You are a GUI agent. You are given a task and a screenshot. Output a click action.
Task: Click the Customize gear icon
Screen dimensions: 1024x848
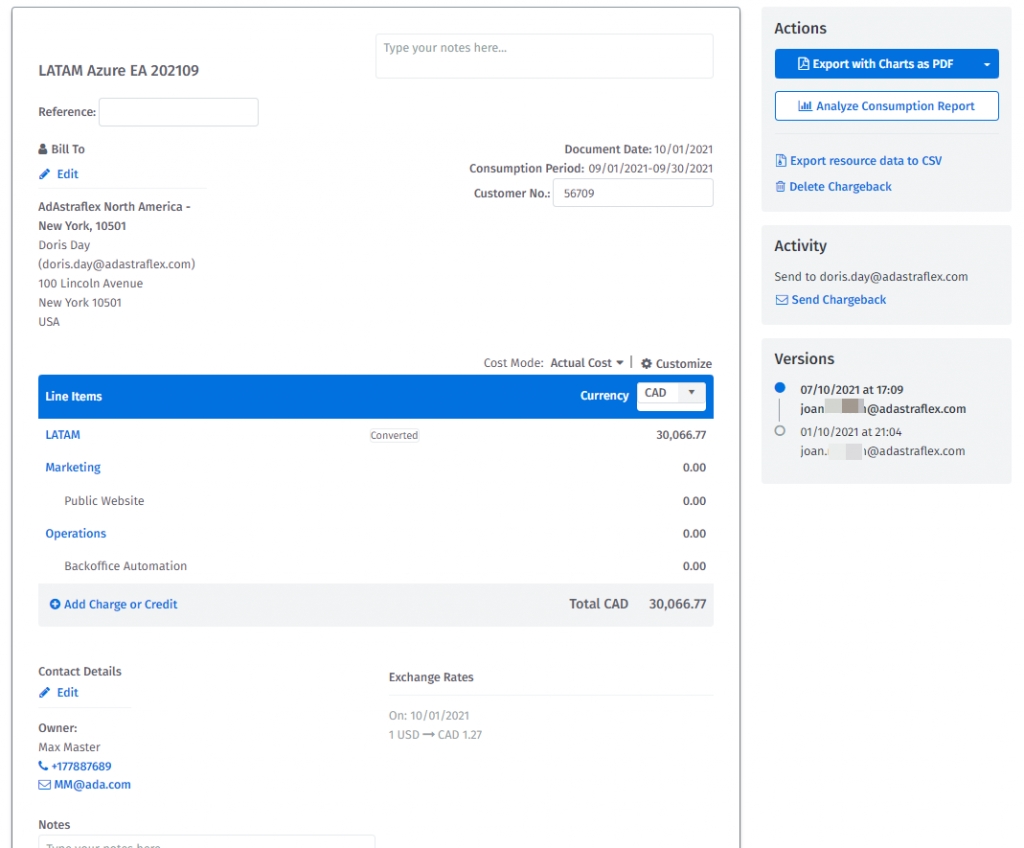(646, 364)
